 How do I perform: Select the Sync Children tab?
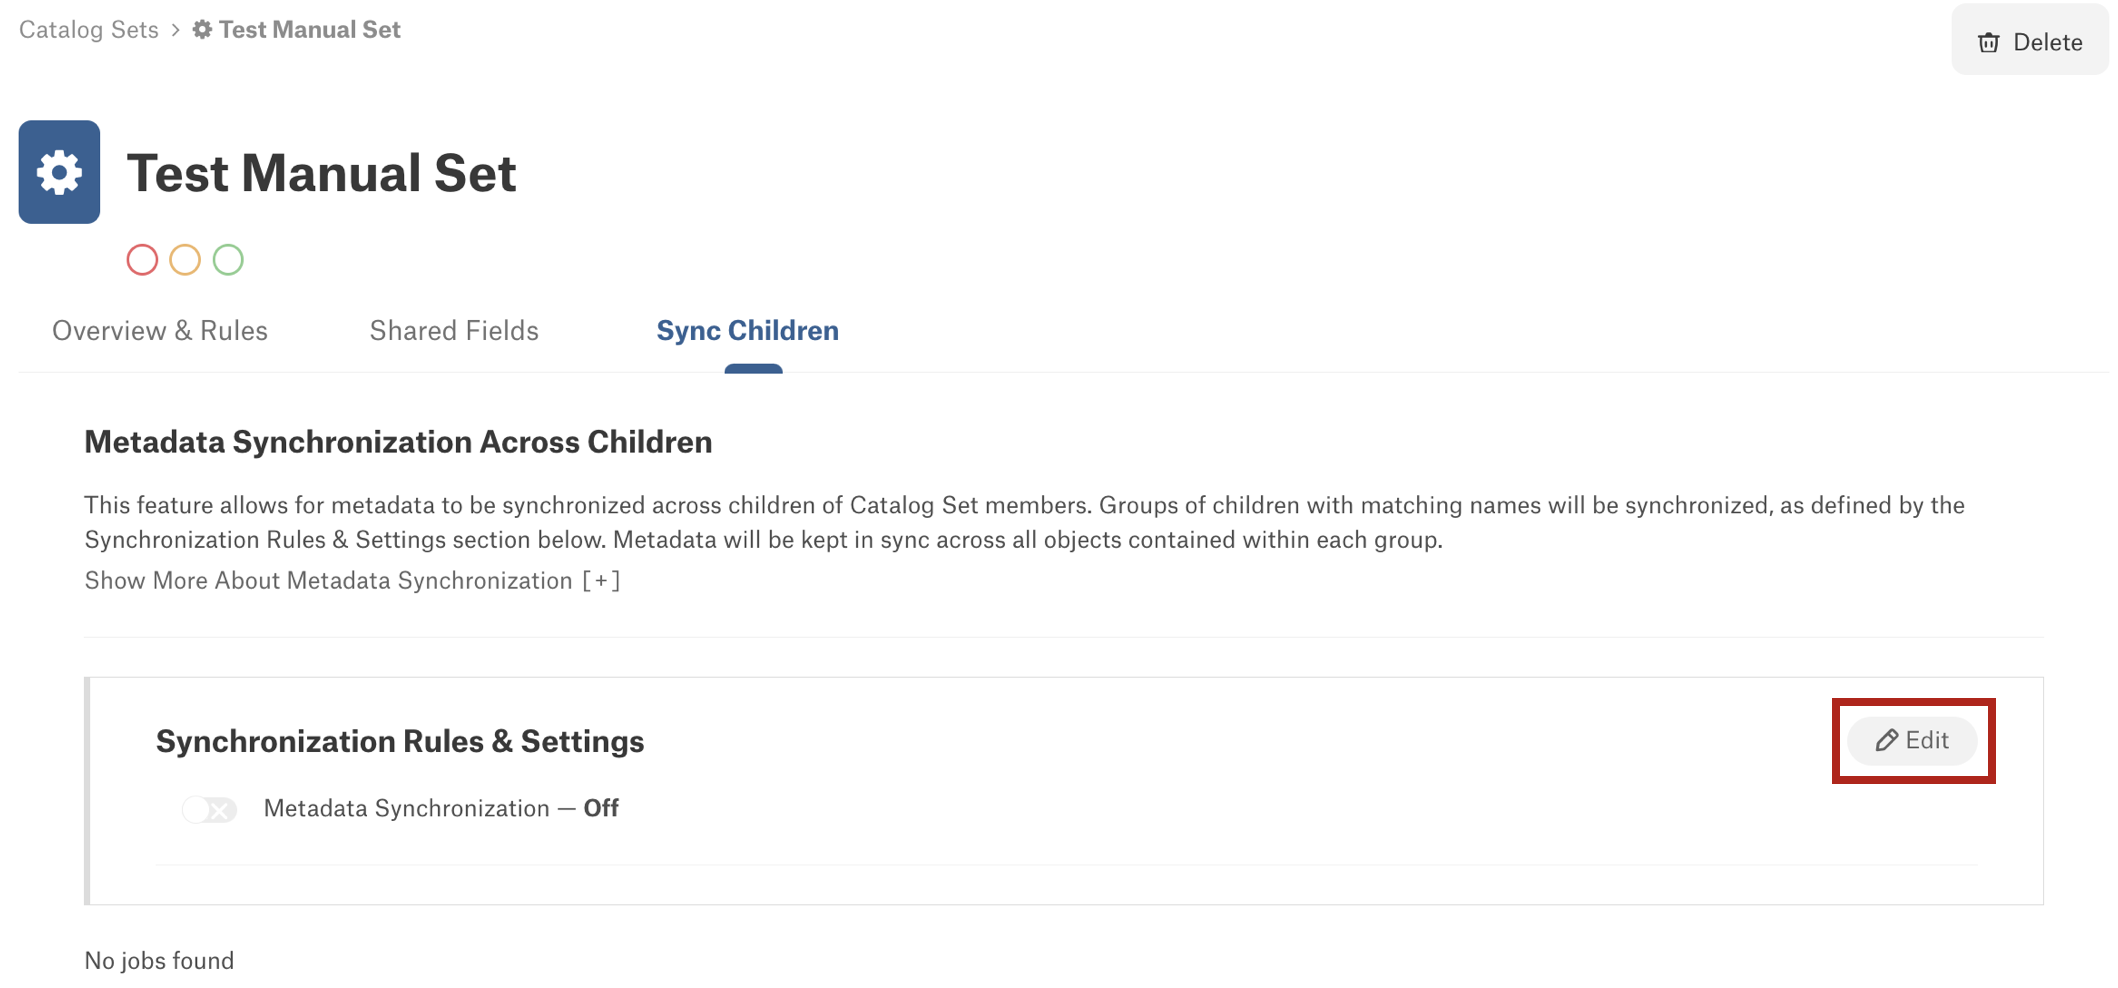(747, 331)
